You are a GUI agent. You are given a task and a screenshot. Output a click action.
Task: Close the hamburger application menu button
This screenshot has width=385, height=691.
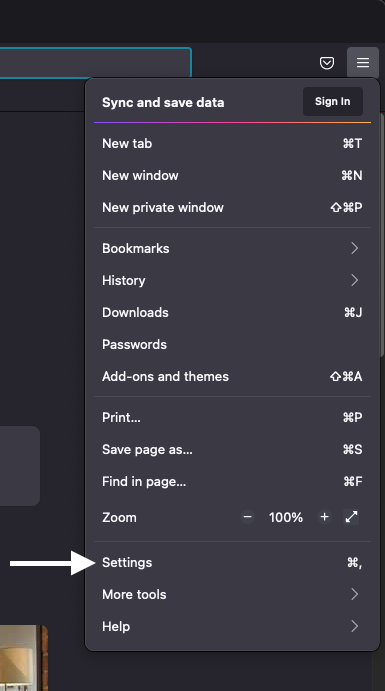point(363,63)
